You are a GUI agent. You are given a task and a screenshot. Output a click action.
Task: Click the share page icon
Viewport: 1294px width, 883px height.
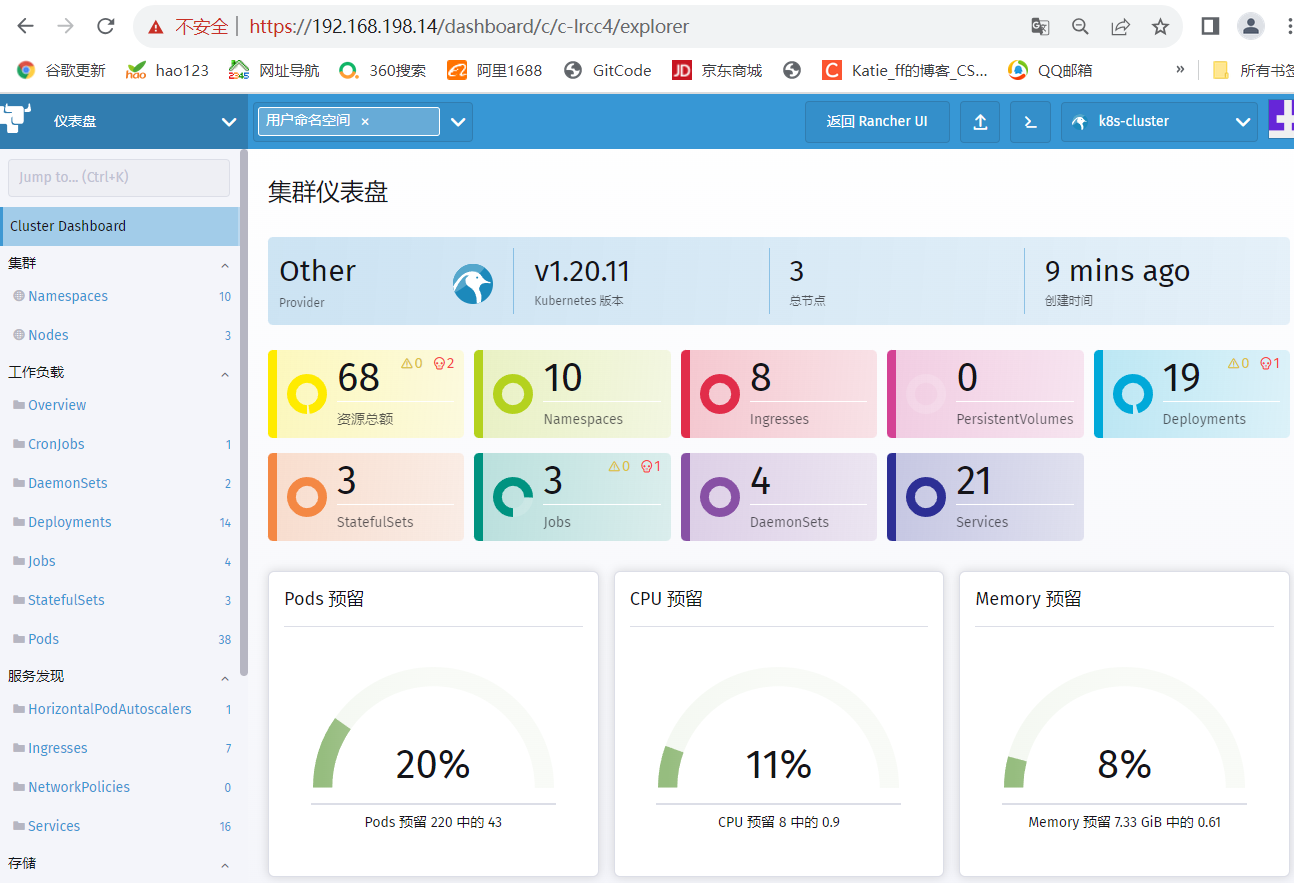[x=1120, y=27]
